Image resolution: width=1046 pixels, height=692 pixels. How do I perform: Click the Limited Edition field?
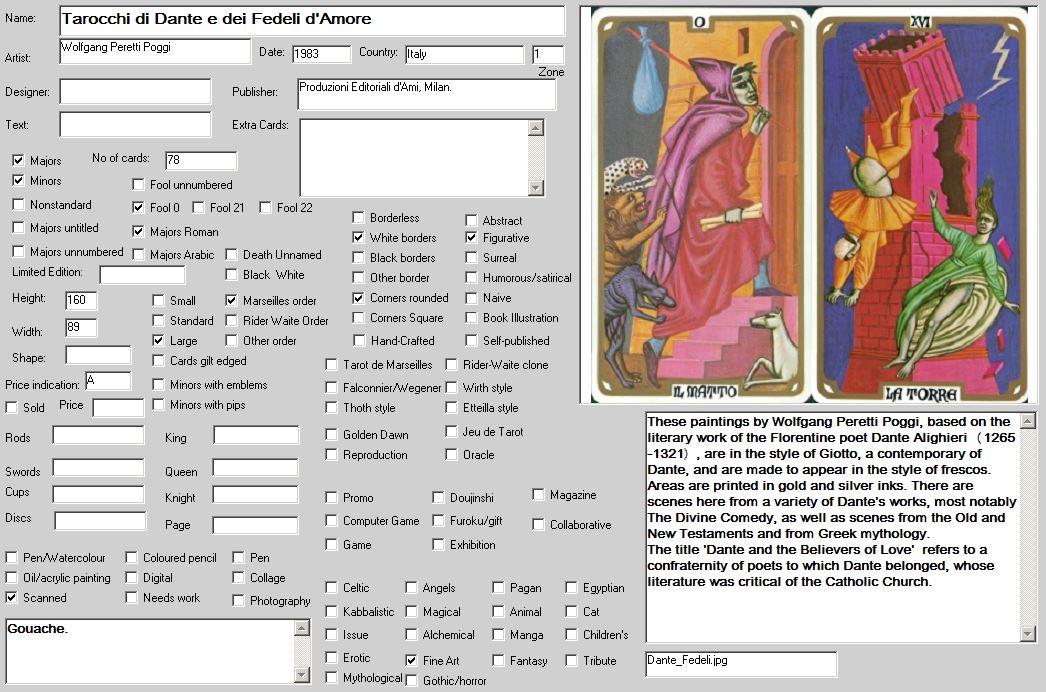click(142, 274)
